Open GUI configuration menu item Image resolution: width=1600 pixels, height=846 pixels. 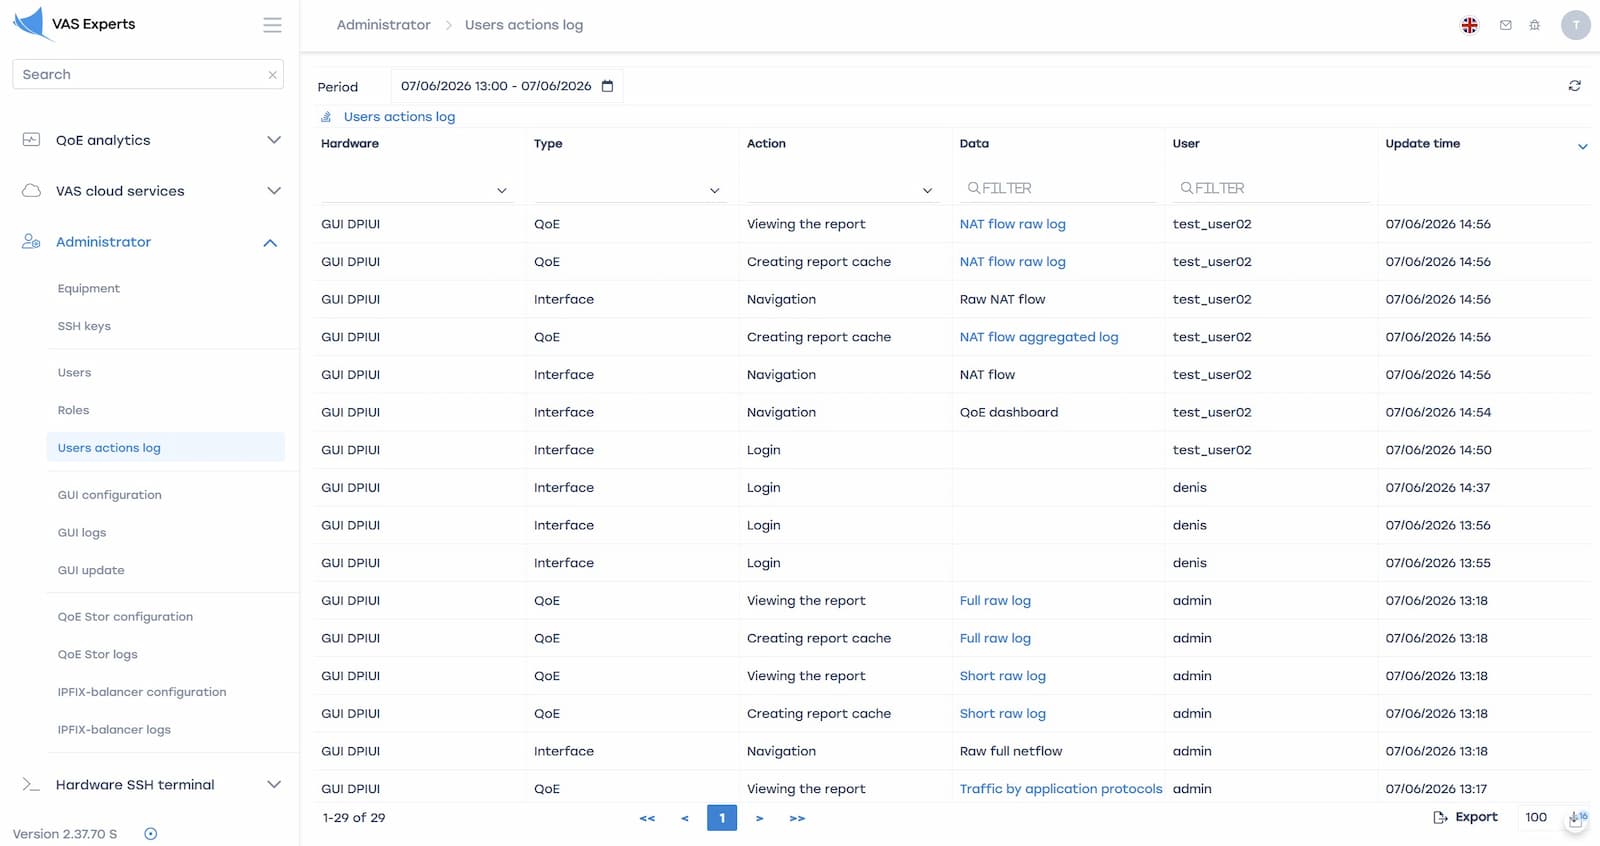point(110,495)
